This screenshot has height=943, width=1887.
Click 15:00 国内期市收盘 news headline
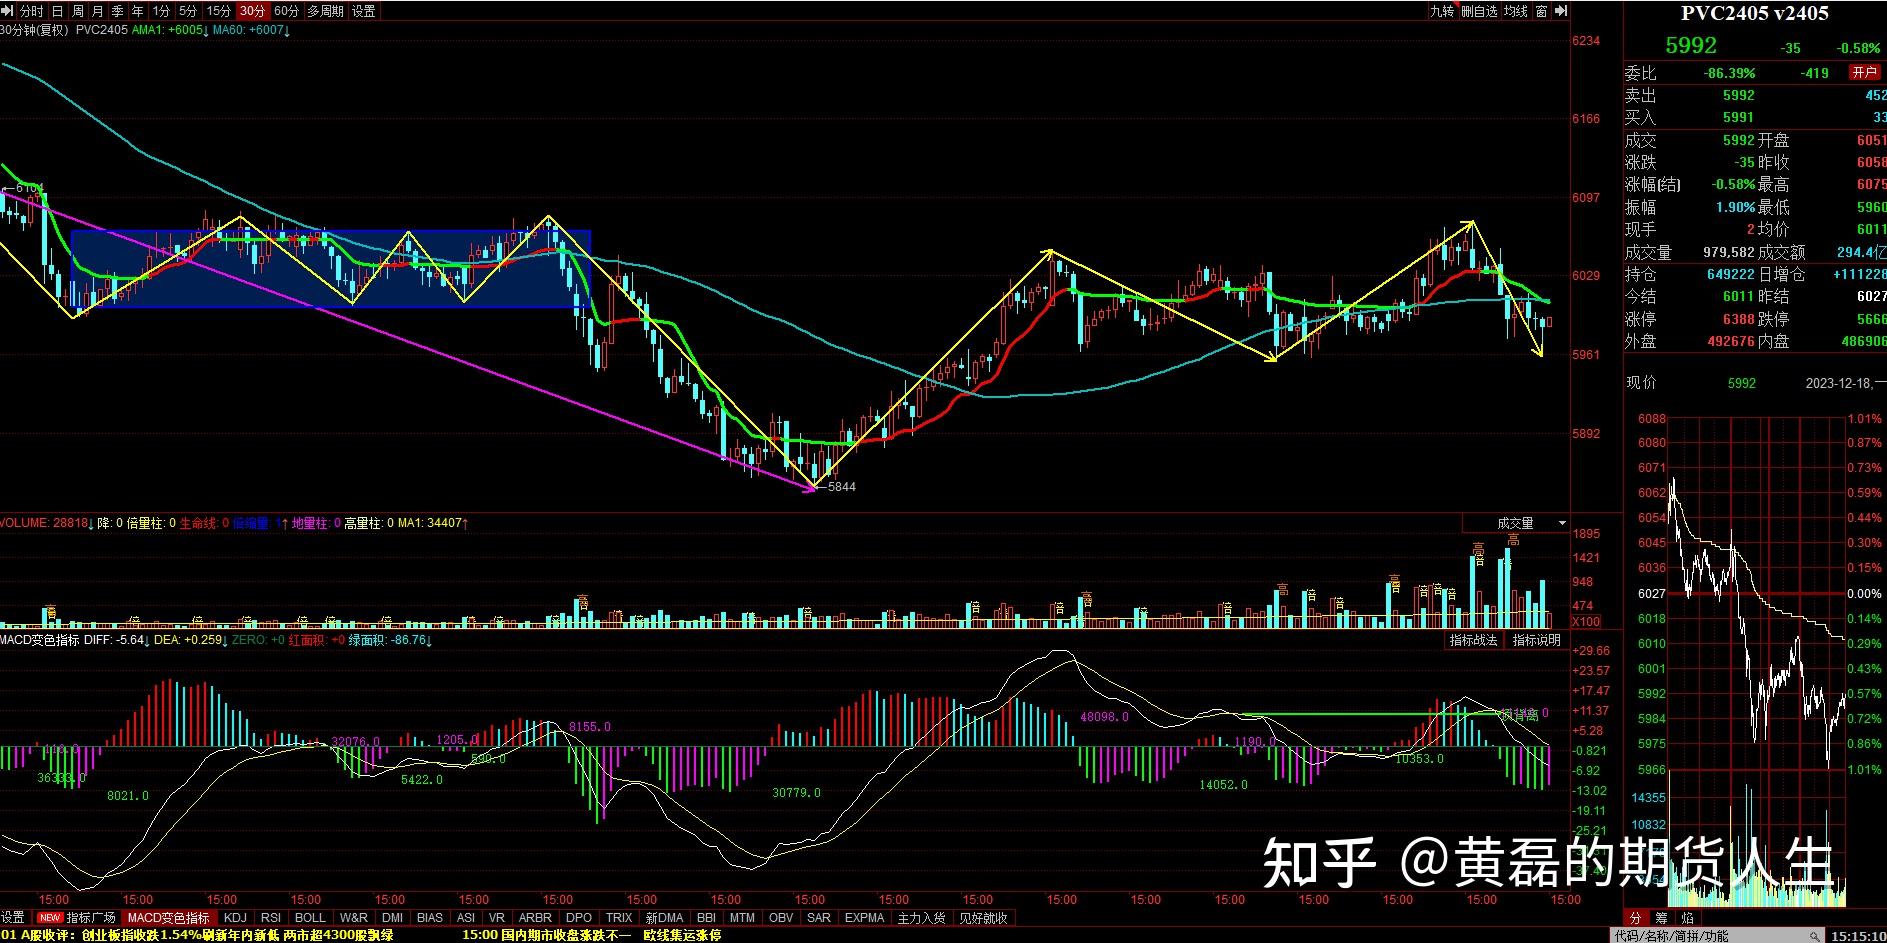(591, 935)
